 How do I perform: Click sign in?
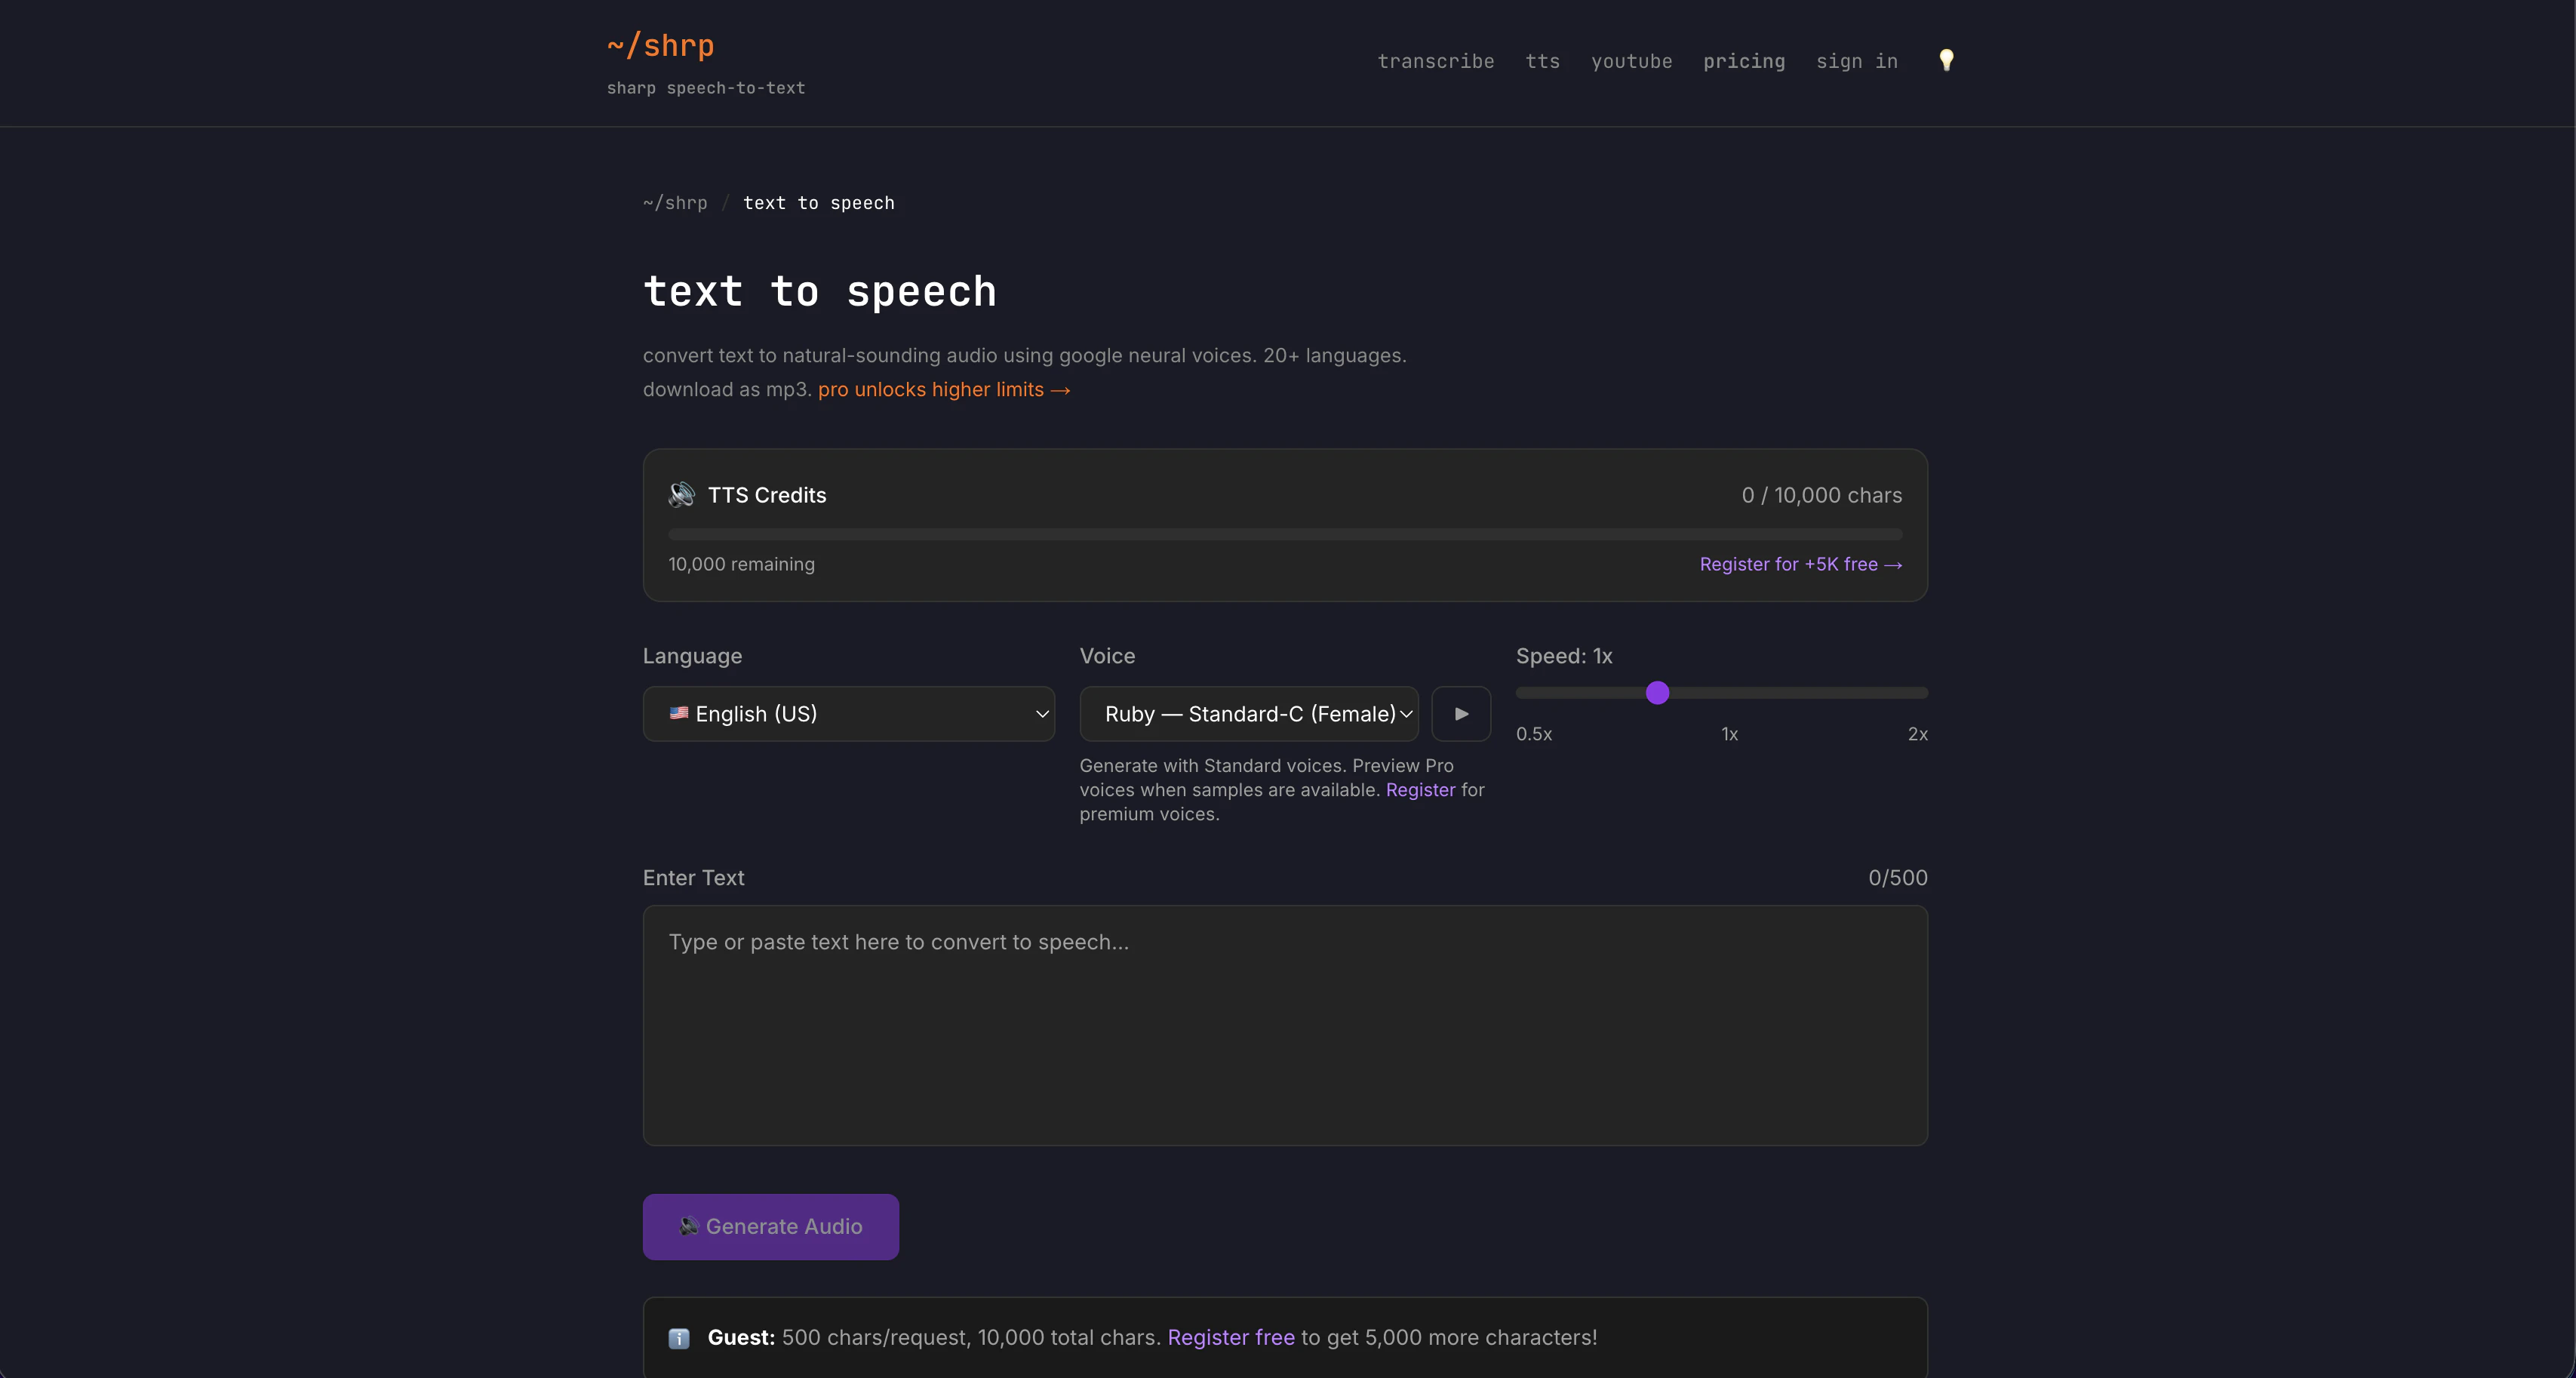(1857, 61)
